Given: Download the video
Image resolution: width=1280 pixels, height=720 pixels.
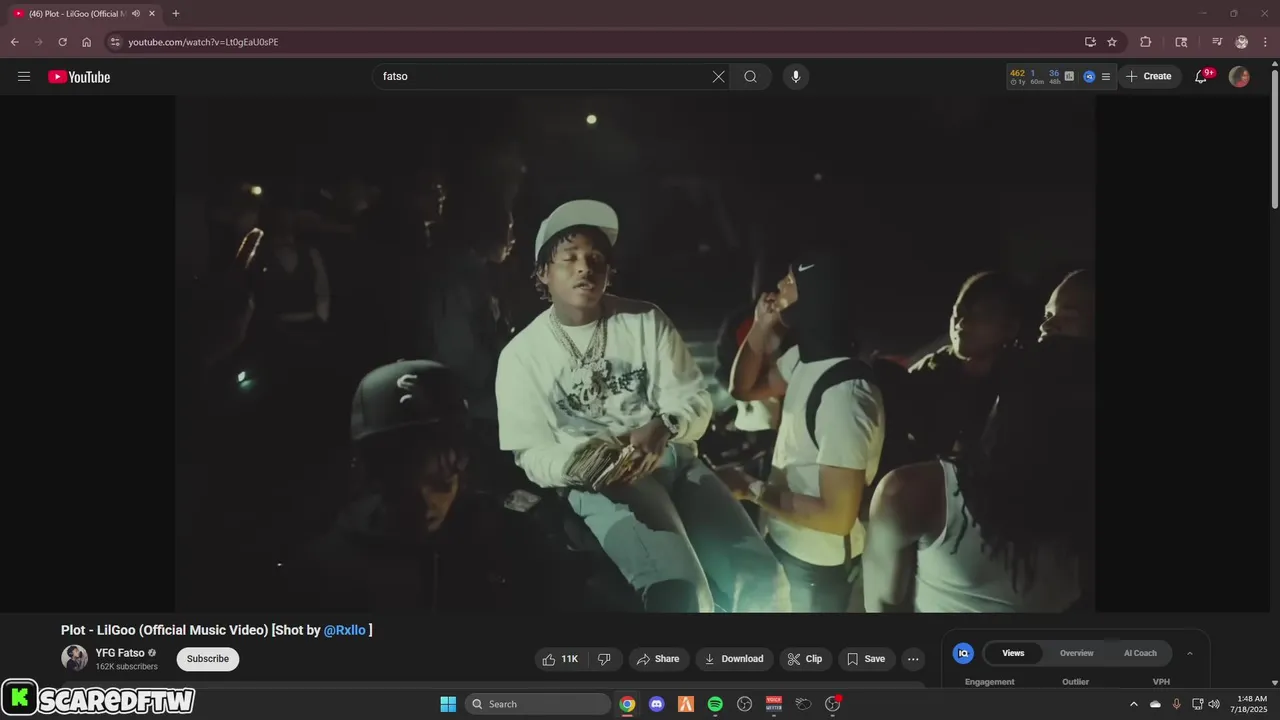Looking at the screenshot, I should click(734, 659).
